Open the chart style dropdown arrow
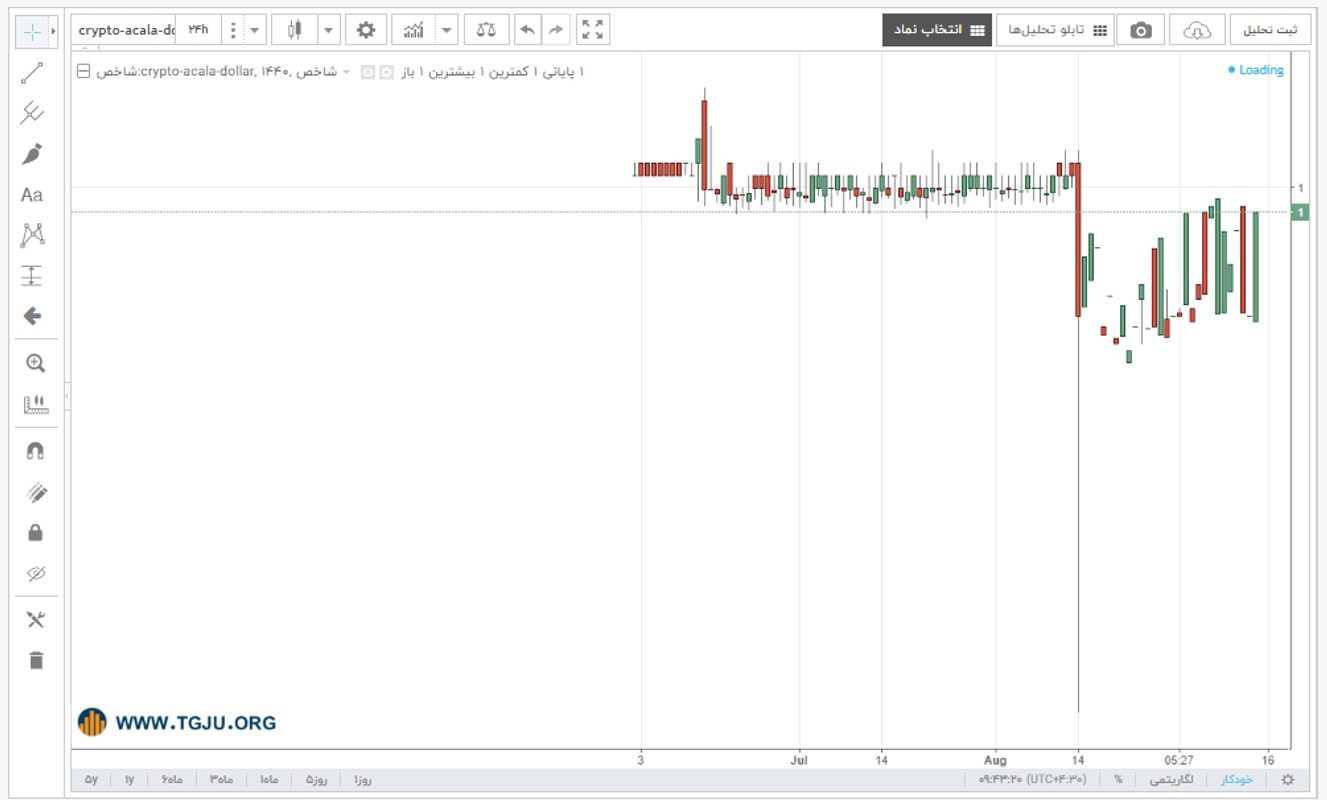 329,30
